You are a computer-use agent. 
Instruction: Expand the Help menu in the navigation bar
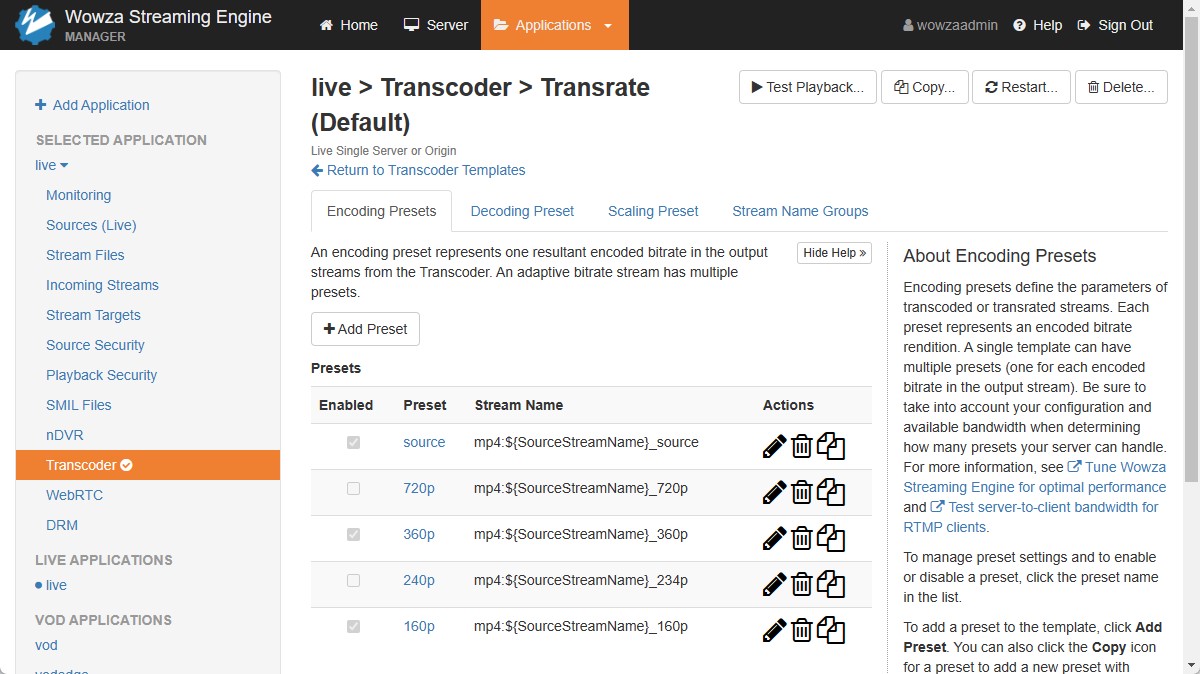1037,25
